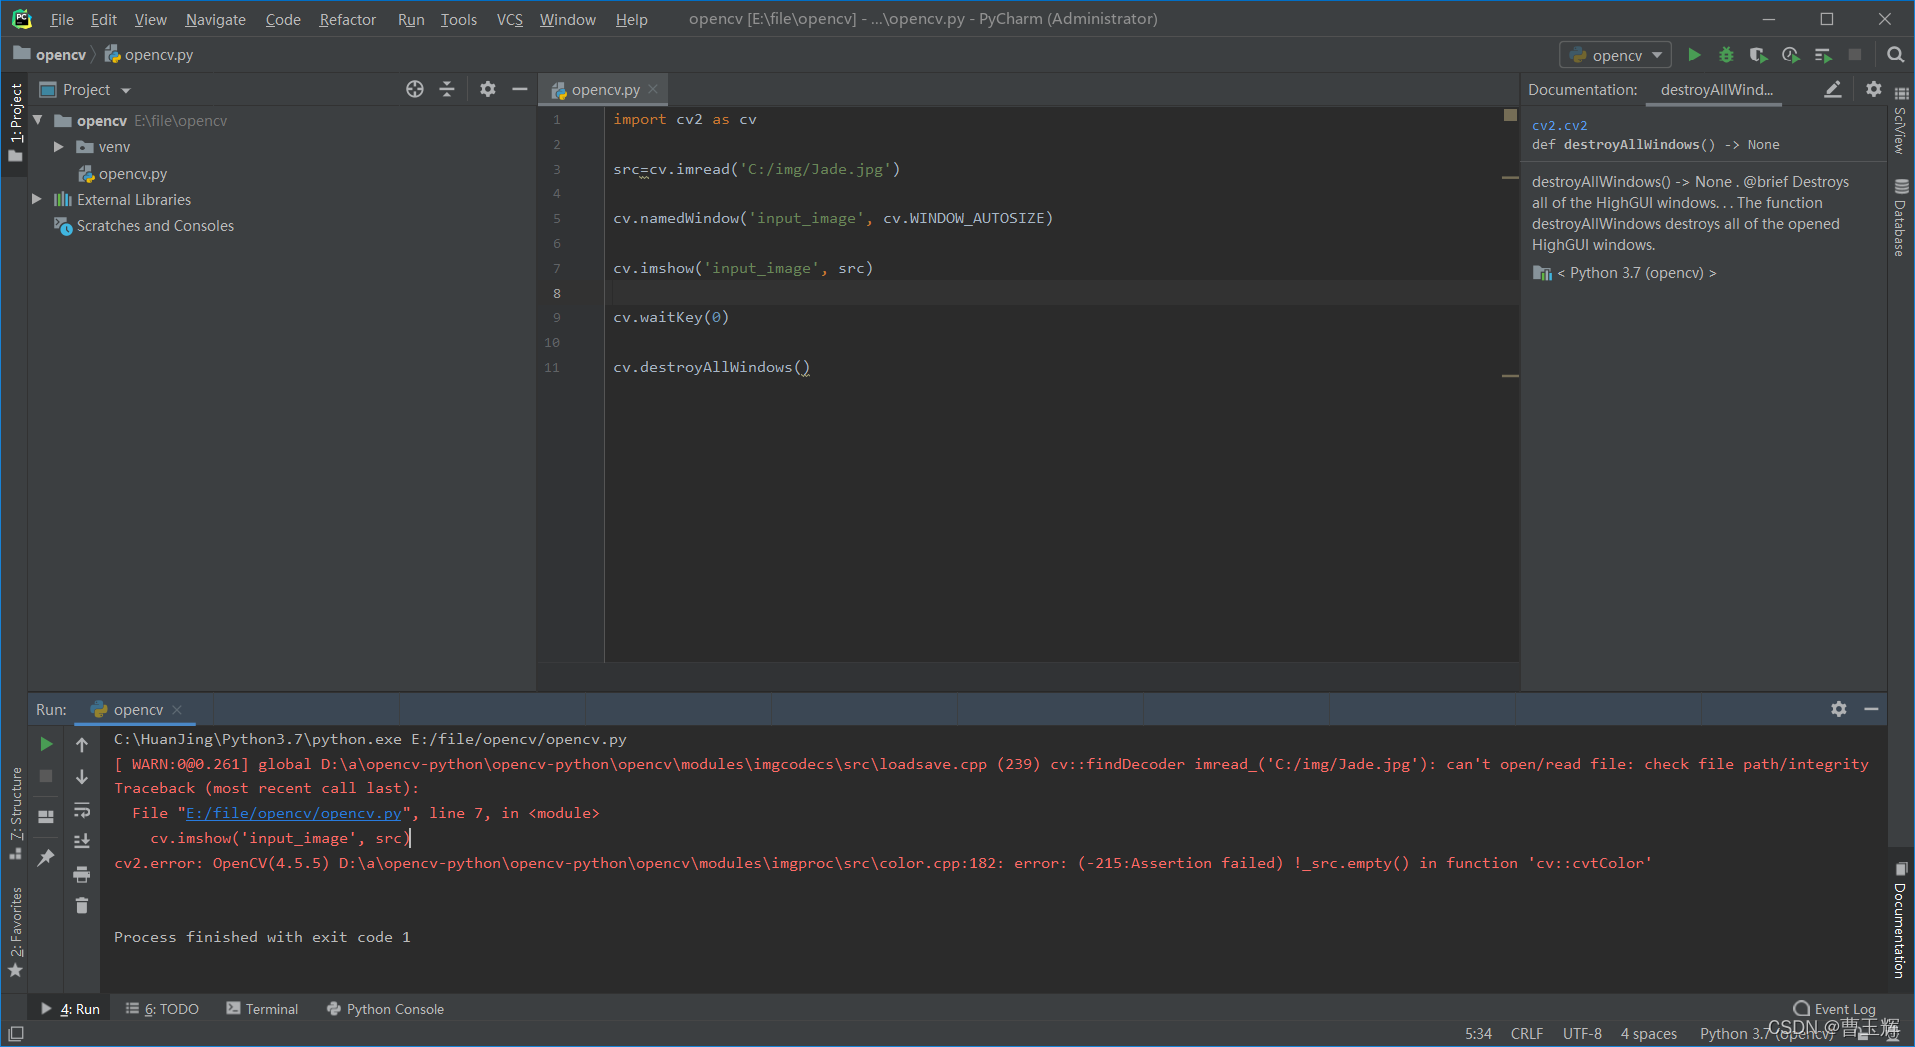Click the print icon in Run panel
Viewport: 1915px width, 1047px height.
point(82,874)
